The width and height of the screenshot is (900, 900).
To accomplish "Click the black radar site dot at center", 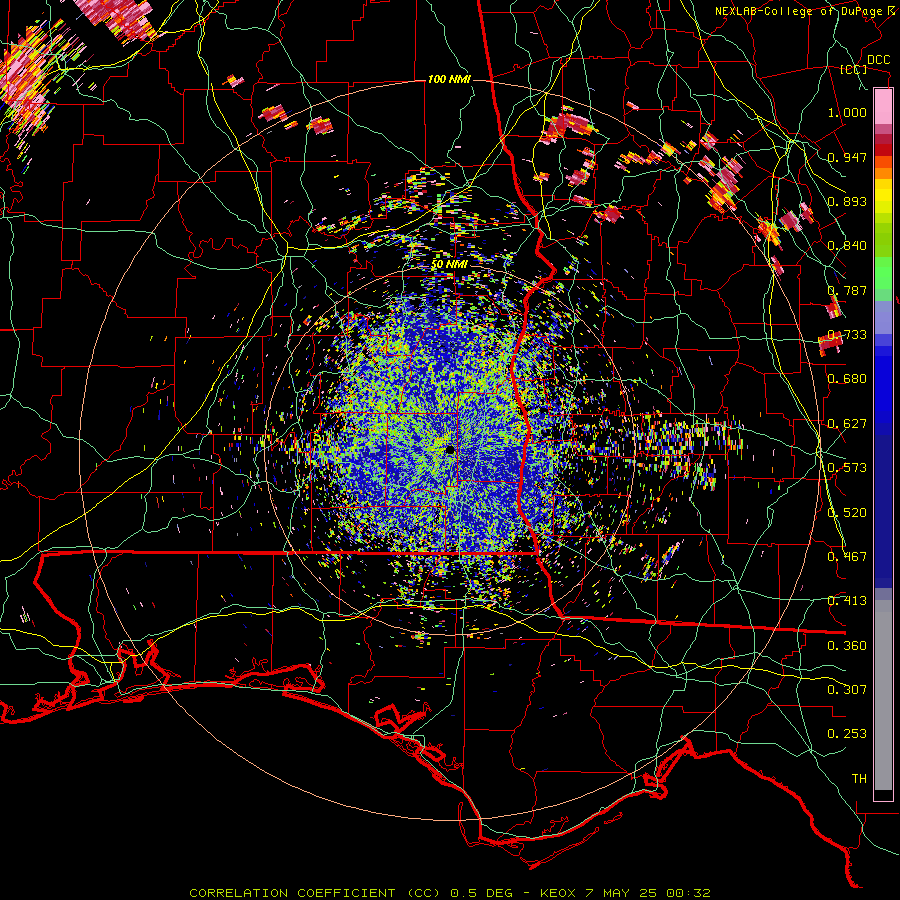I will 450,450.
